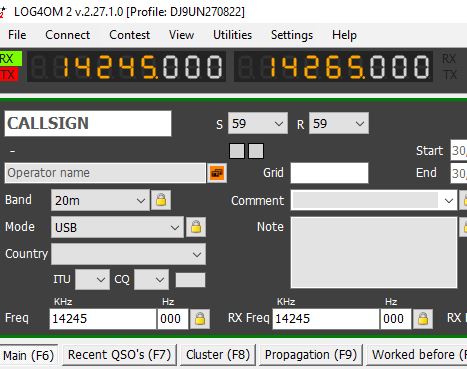The height and width of the screenshot is (369, 467).
Task: Switch to the Main (F6) tab
Action: (x=29, y=355)
